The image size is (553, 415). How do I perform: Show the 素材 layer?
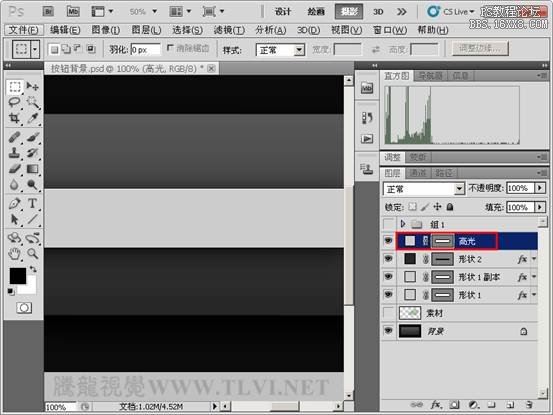point(388,313)
